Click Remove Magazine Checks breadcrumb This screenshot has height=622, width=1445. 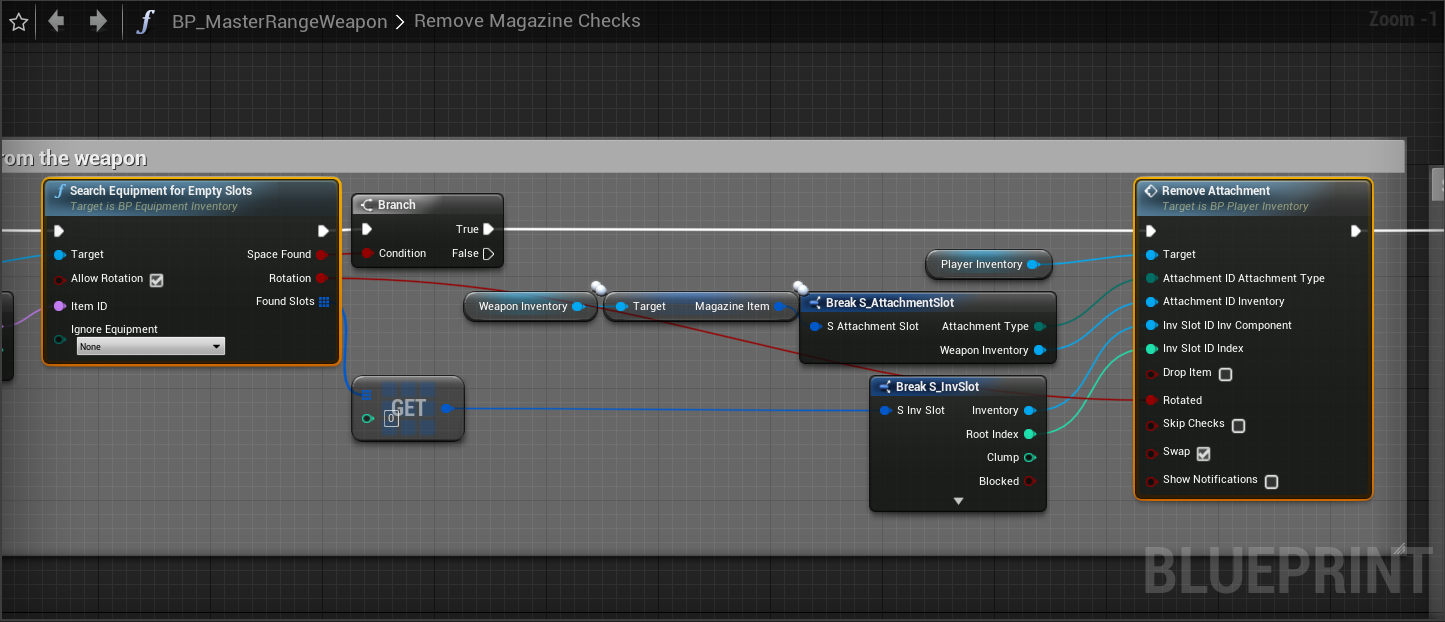(x=527, y=21)
